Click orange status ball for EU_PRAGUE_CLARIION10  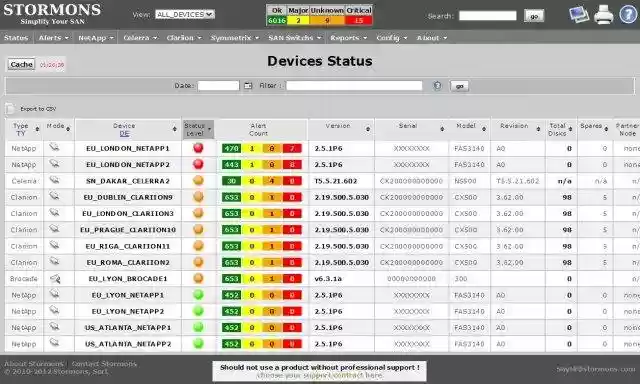(x=198, y=229)
